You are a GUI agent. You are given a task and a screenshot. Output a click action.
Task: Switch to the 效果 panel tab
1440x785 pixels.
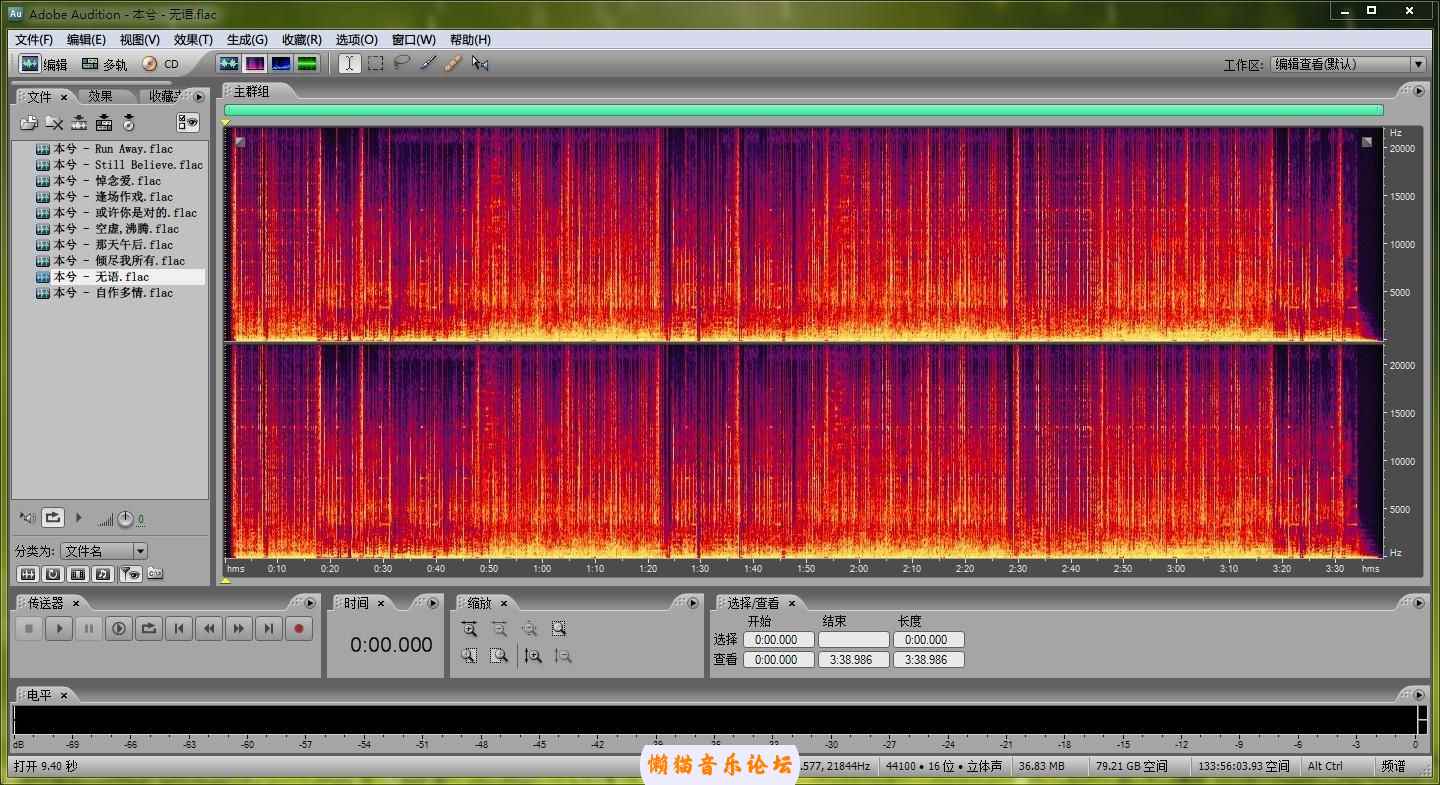point(100,96)
